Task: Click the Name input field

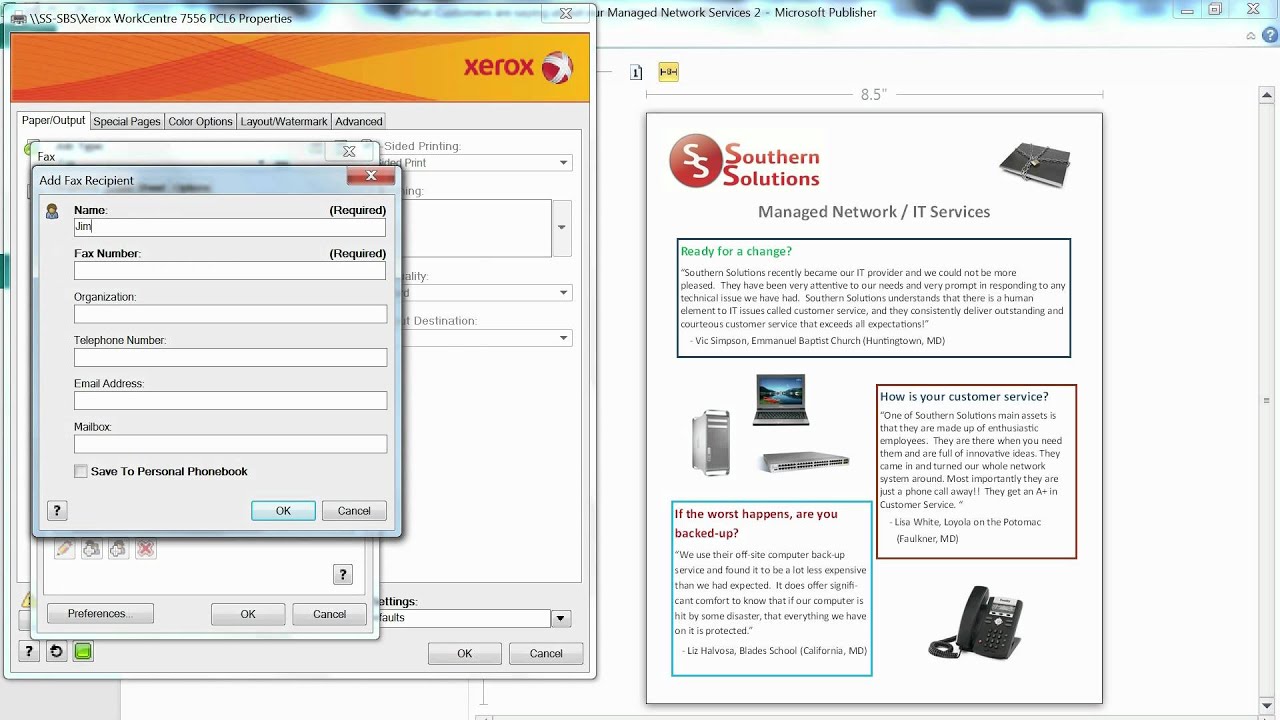Action: pyautogui.click(x=230, y=227)
